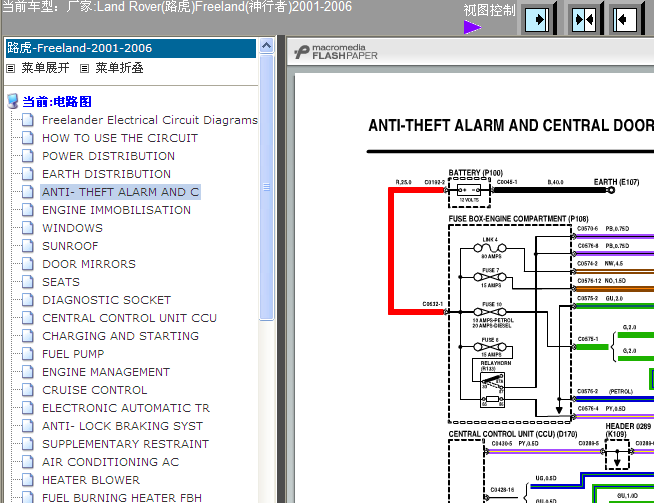The height and width of the screenshot is (503, 654).
Task: Open the WINDOWS circuit diagram
Action: tap(72, 228)
